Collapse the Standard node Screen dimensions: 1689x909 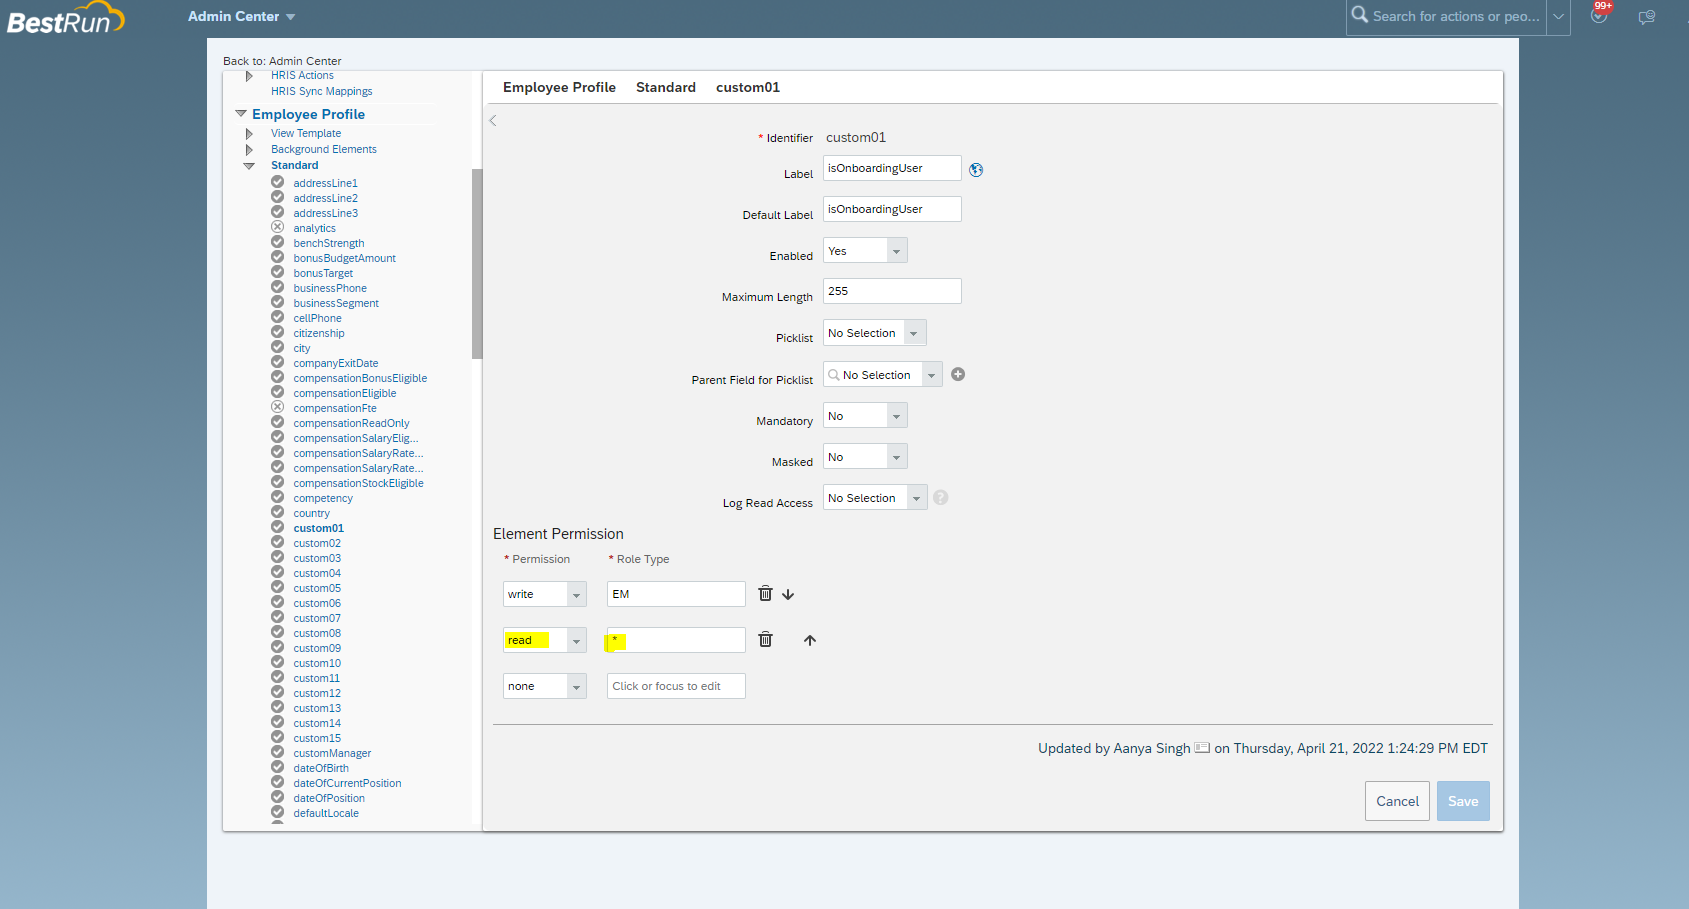pos(249,166)
